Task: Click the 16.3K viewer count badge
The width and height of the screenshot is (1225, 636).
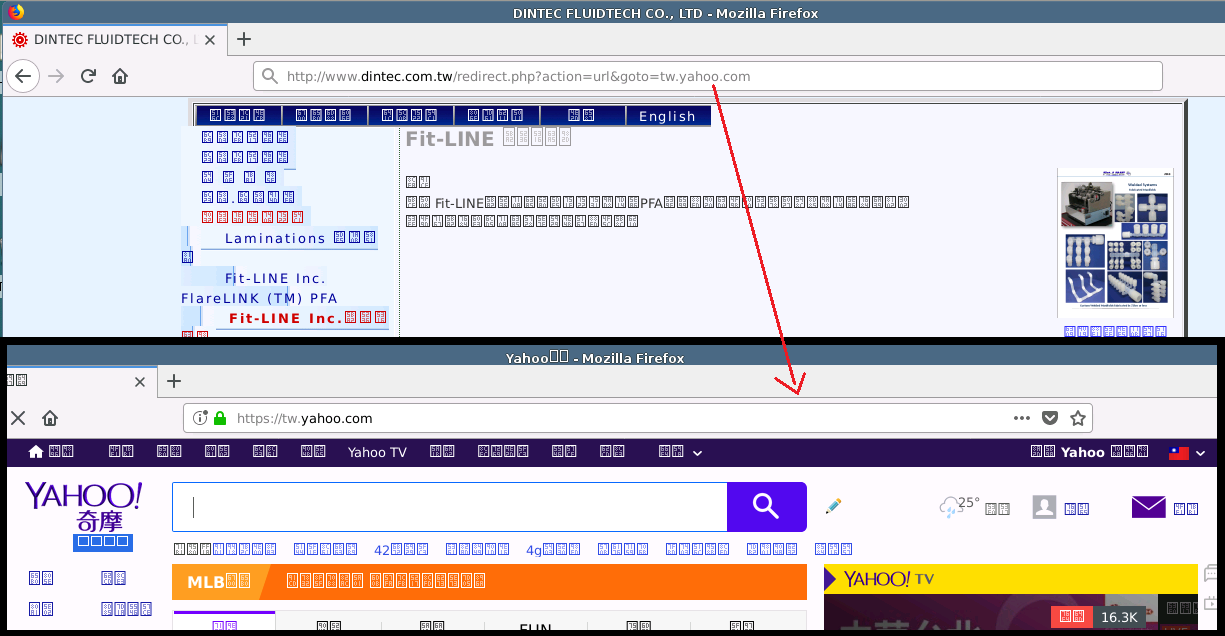Action: tap(1119, 617)
